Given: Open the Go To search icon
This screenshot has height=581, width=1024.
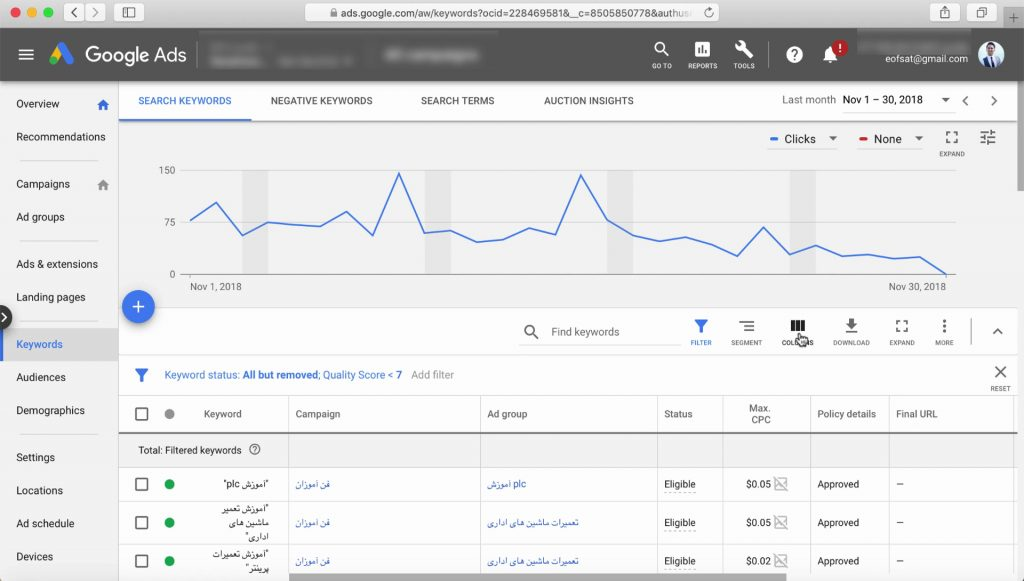Looking at the screenshot, I should pos(662,55).
